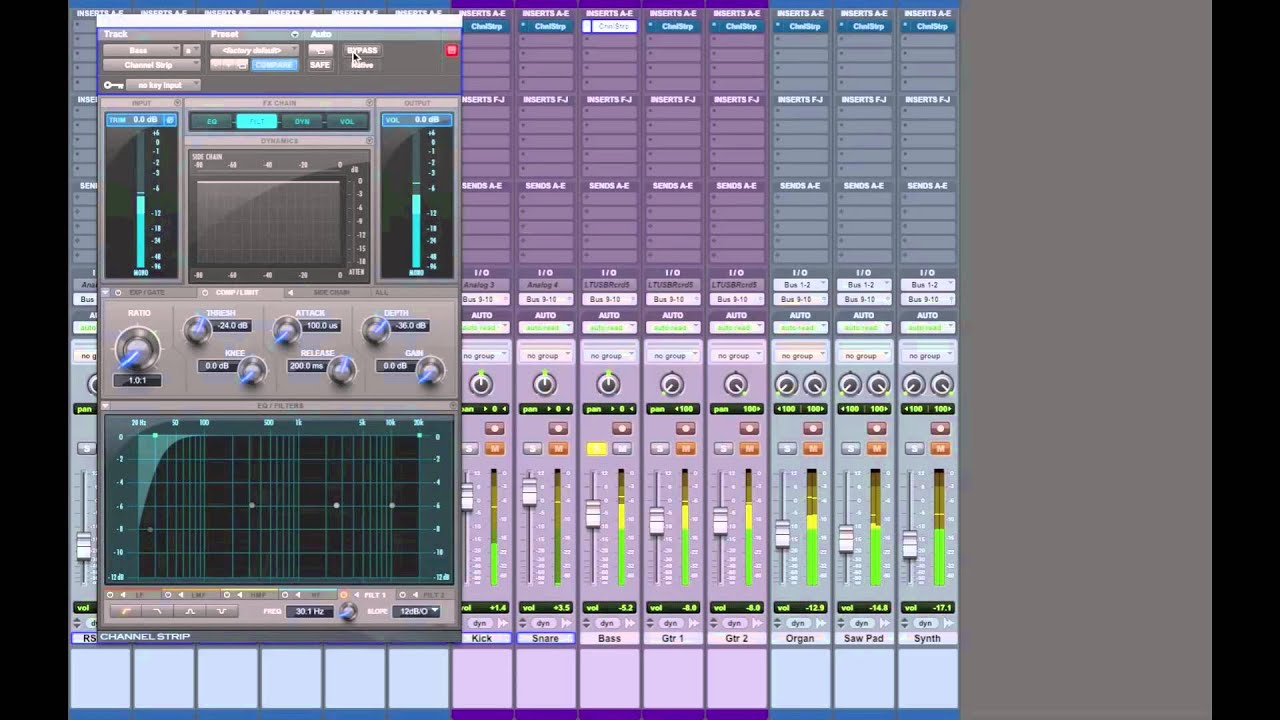Click the DYN module in FX chain
The image size is (1280, 720).
coord(302,121)
